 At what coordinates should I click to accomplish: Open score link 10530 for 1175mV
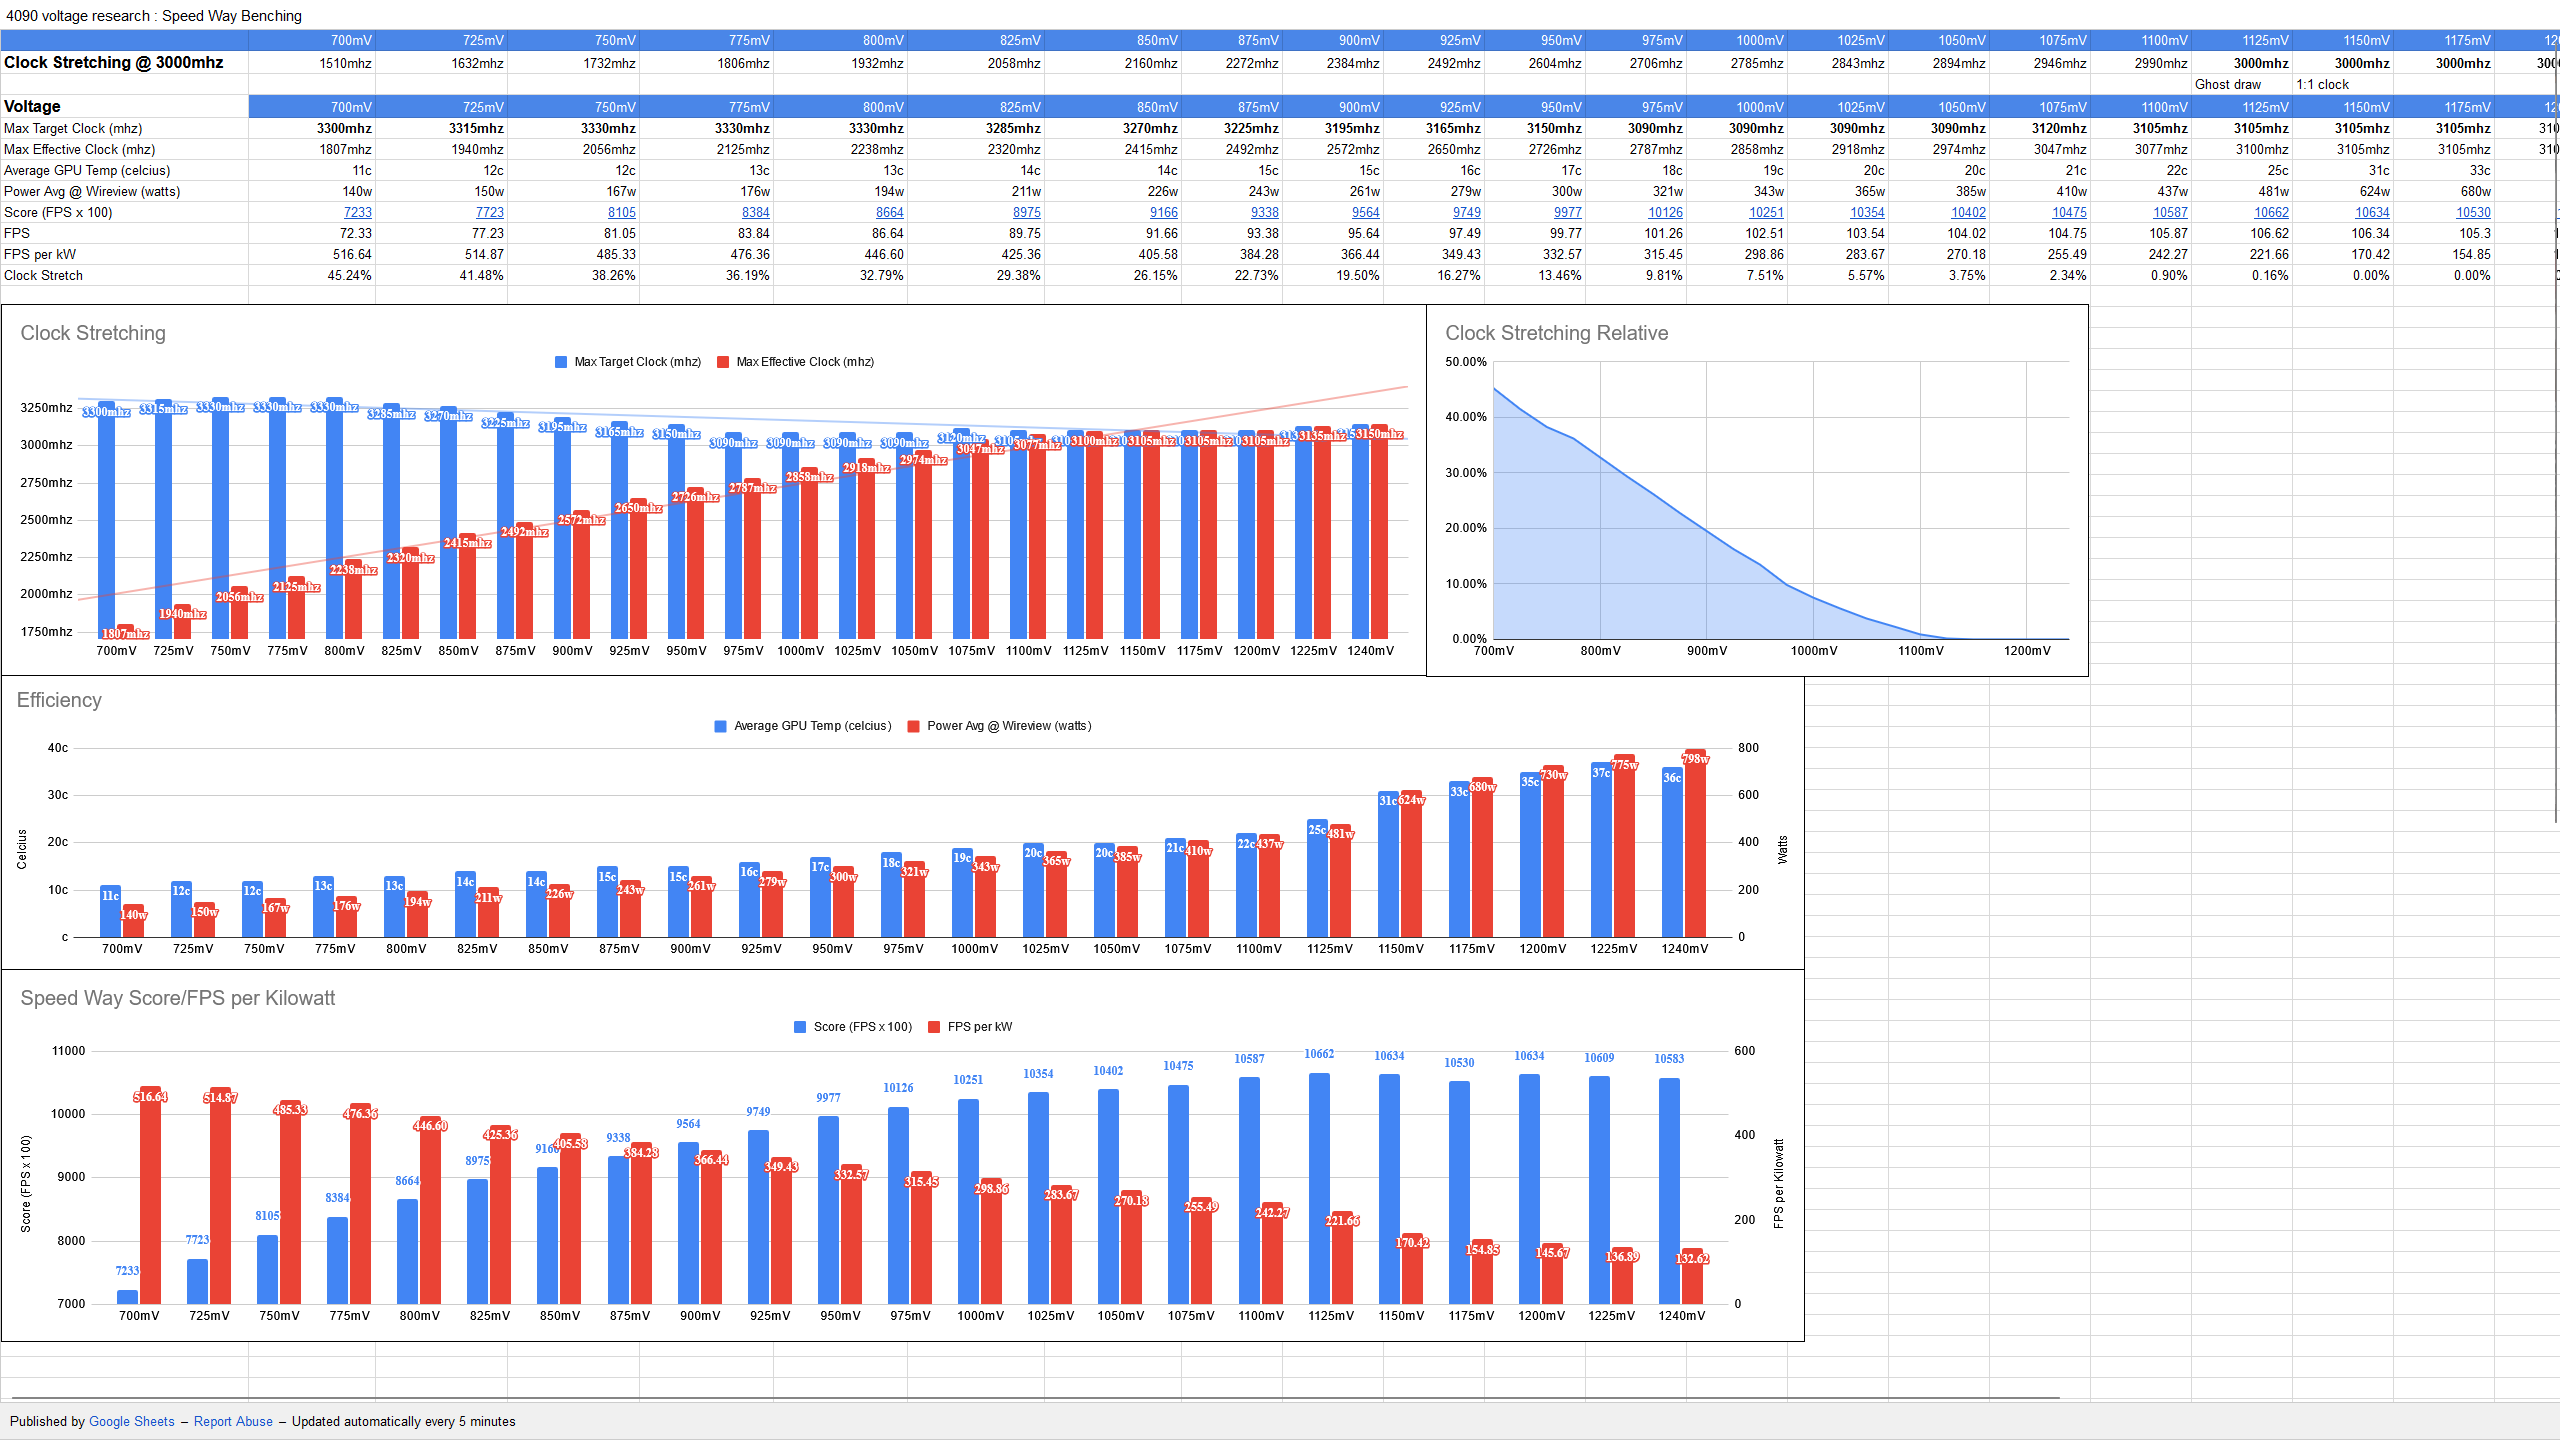[2473, 212]
